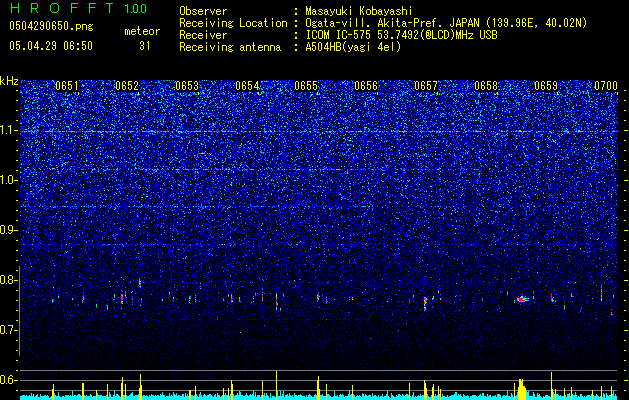Click the 0.6 frequency axis label
This screenshot has width=629, height=400.
tap(8, 380)
